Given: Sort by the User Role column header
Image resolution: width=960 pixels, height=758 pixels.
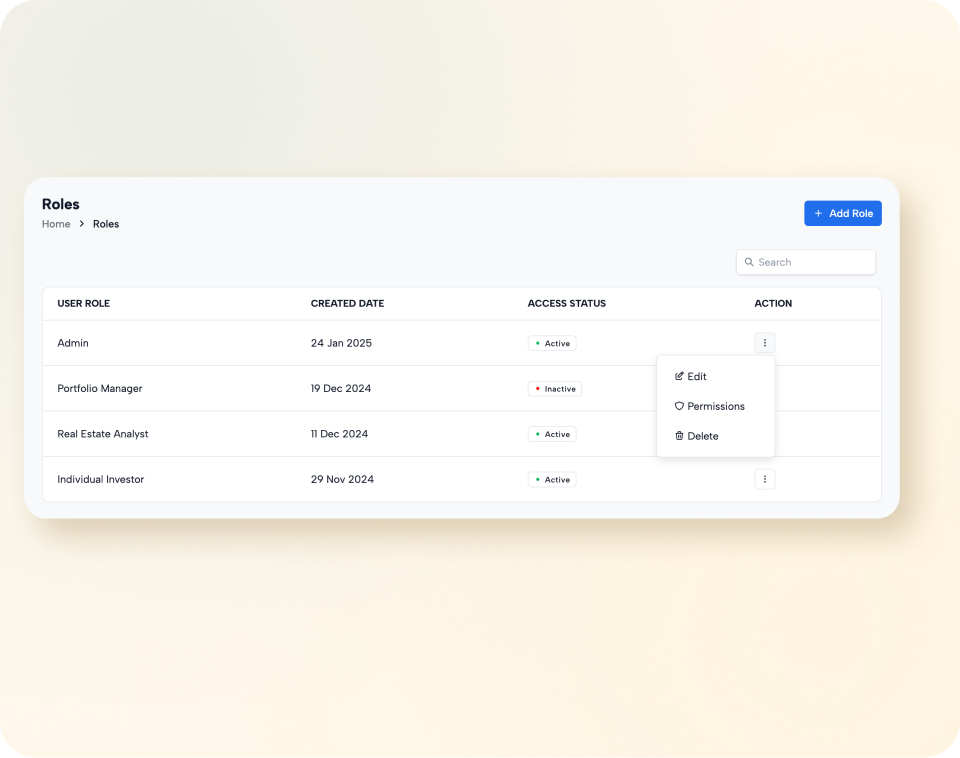Looking at the screenshot, I should (84, 304).
